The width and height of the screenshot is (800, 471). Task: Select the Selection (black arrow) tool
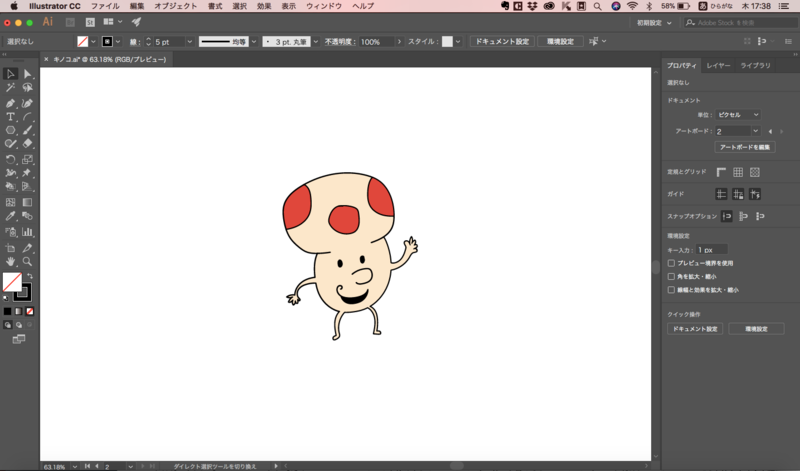pyautogui.click(x=10, y=74)
